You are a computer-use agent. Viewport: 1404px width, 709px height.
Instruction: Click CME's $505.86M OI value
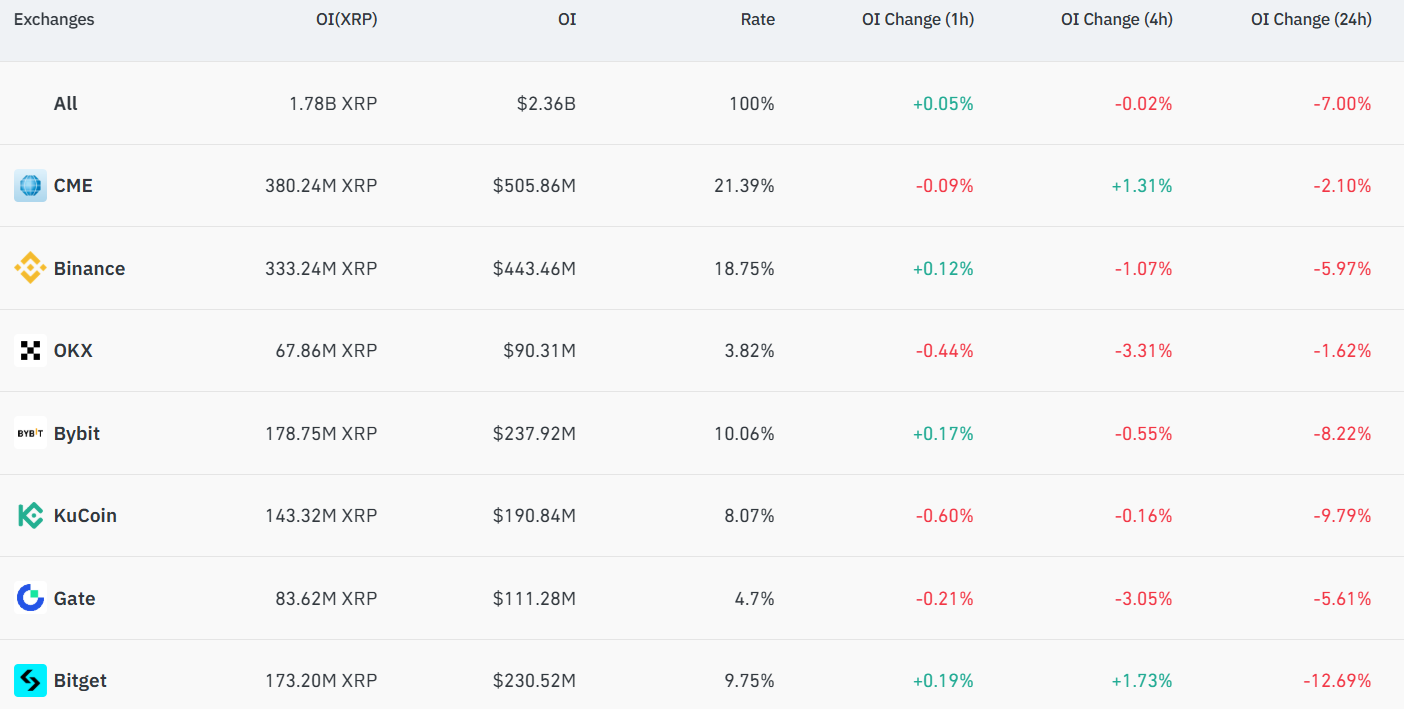[x=535, y=185]
